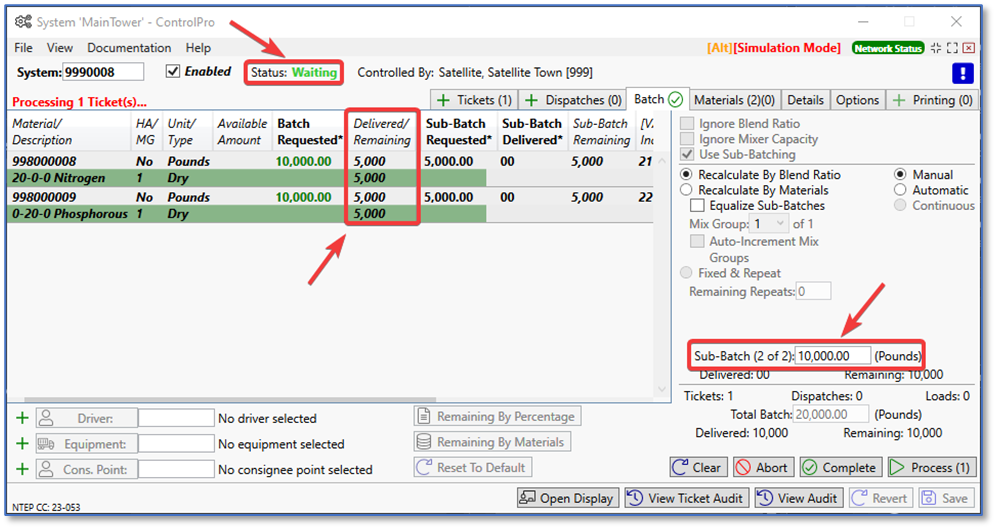Click the green plus beside Cons. Point
This screenshot has width=996, height=529.
pos(22,469)
